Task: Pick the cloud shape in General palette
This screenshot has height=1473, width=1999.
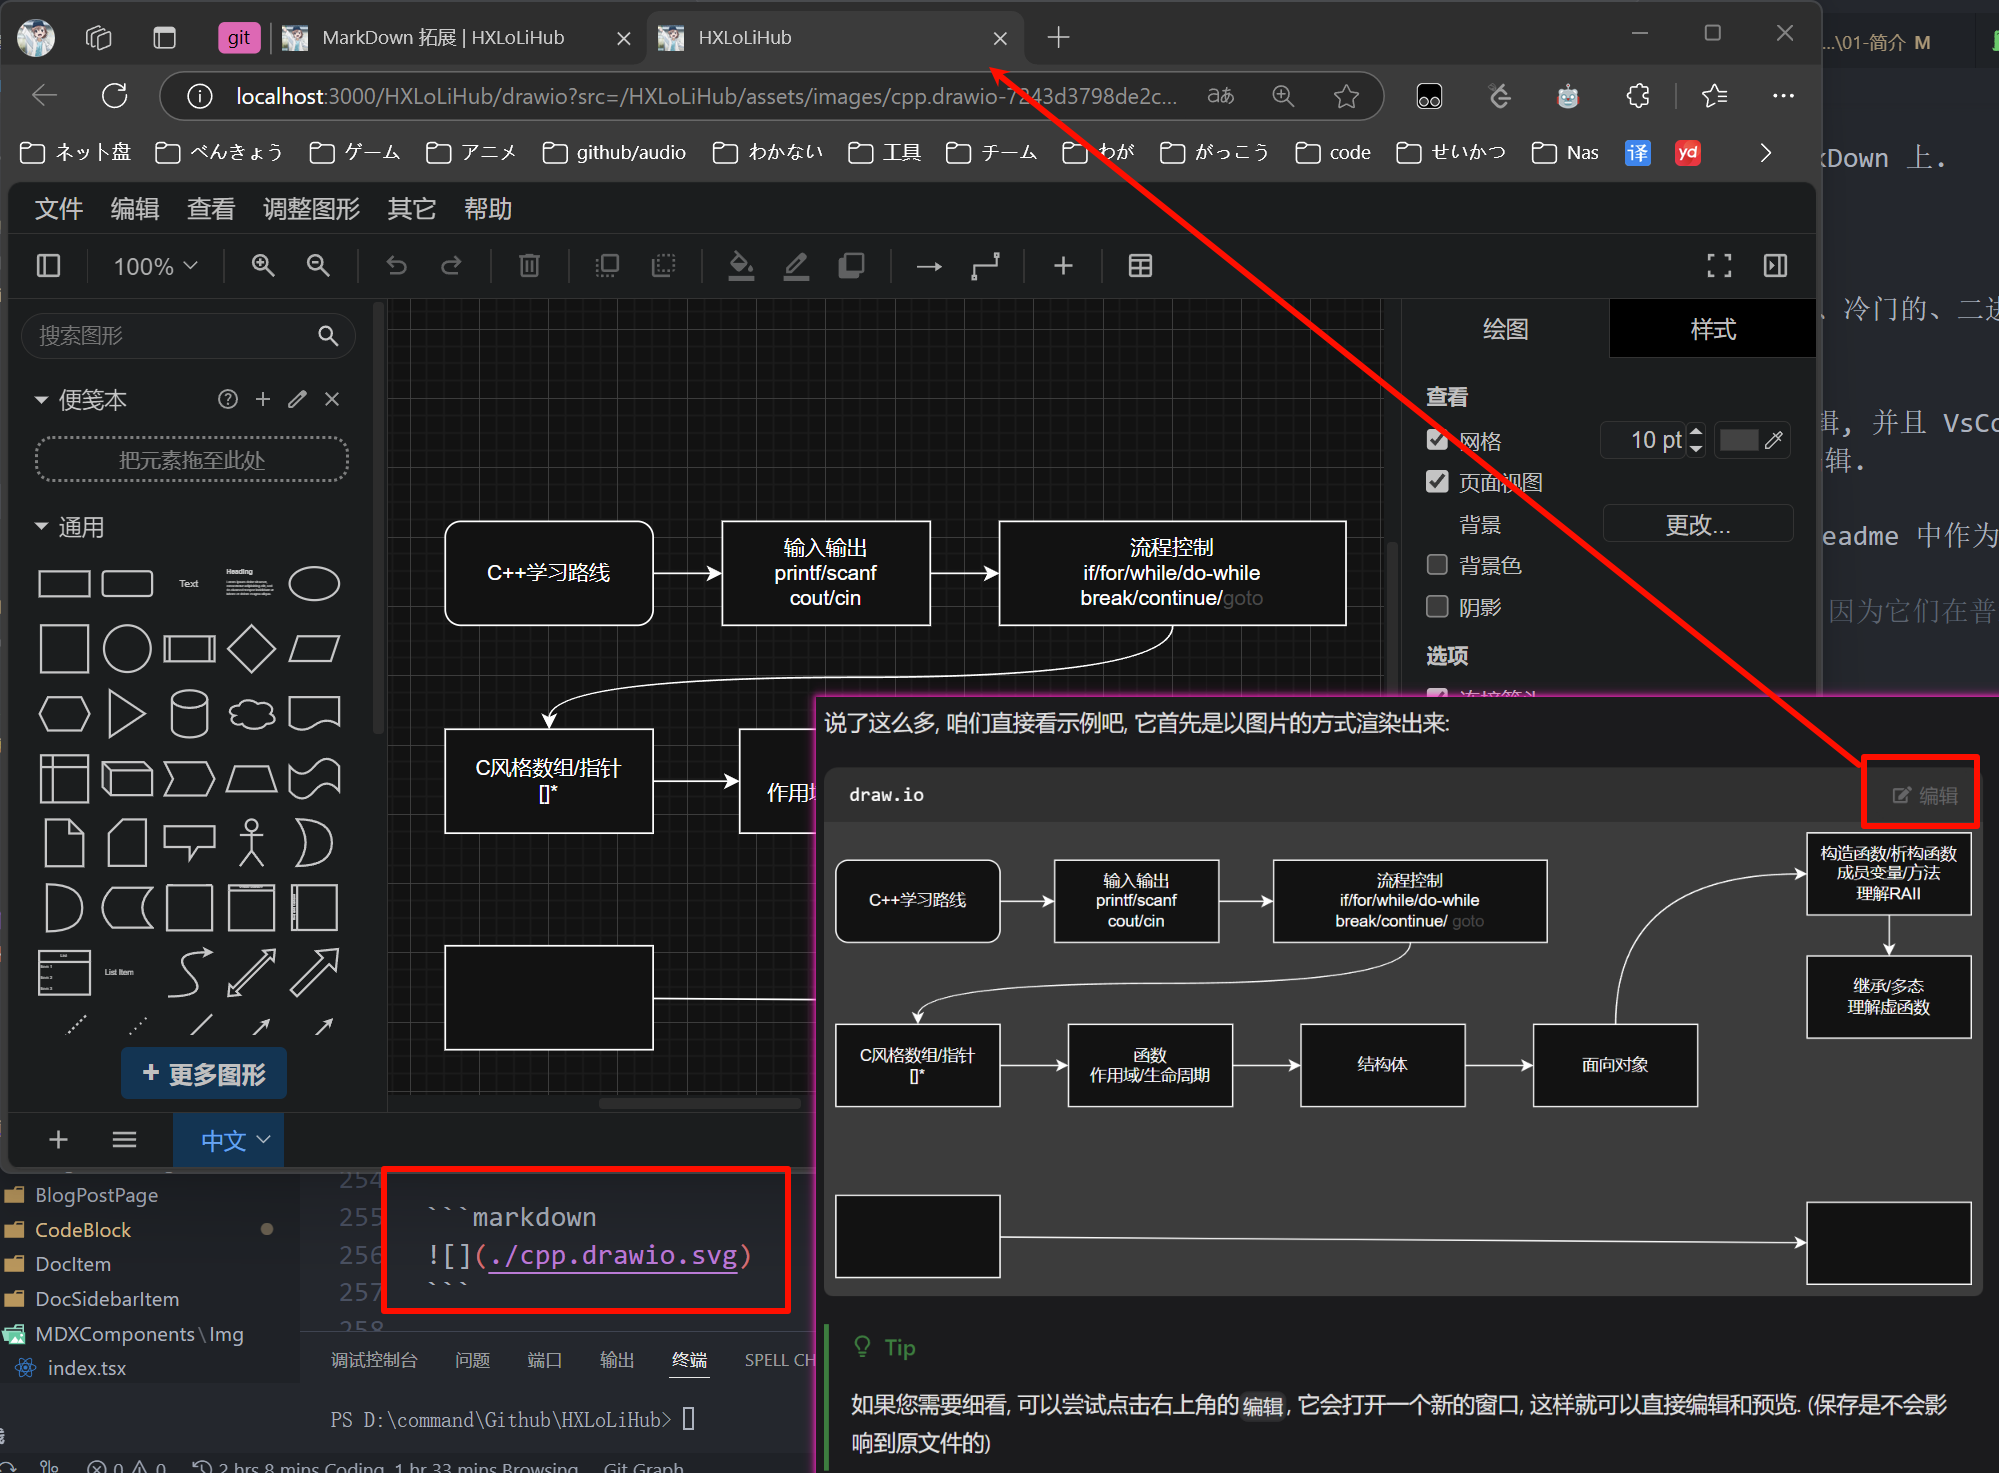Action: point(251,714)
